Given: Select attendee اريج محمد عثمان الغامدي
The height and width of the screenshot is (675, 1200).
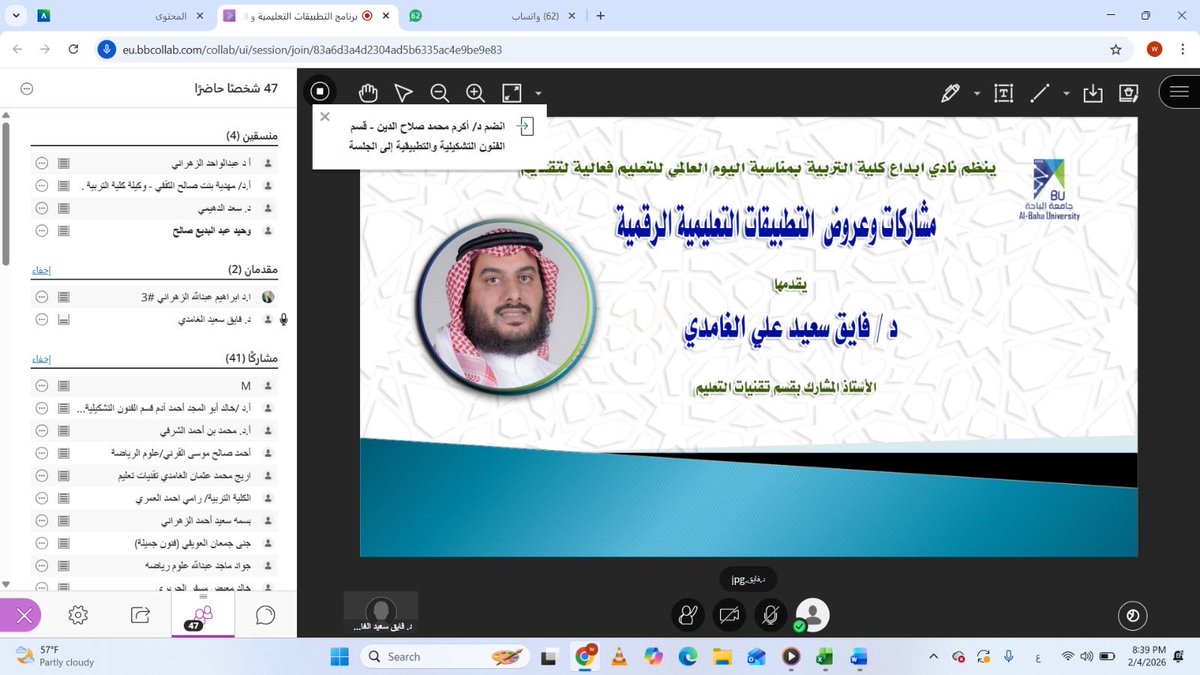Looking at the screenshot, I should 183,475.
